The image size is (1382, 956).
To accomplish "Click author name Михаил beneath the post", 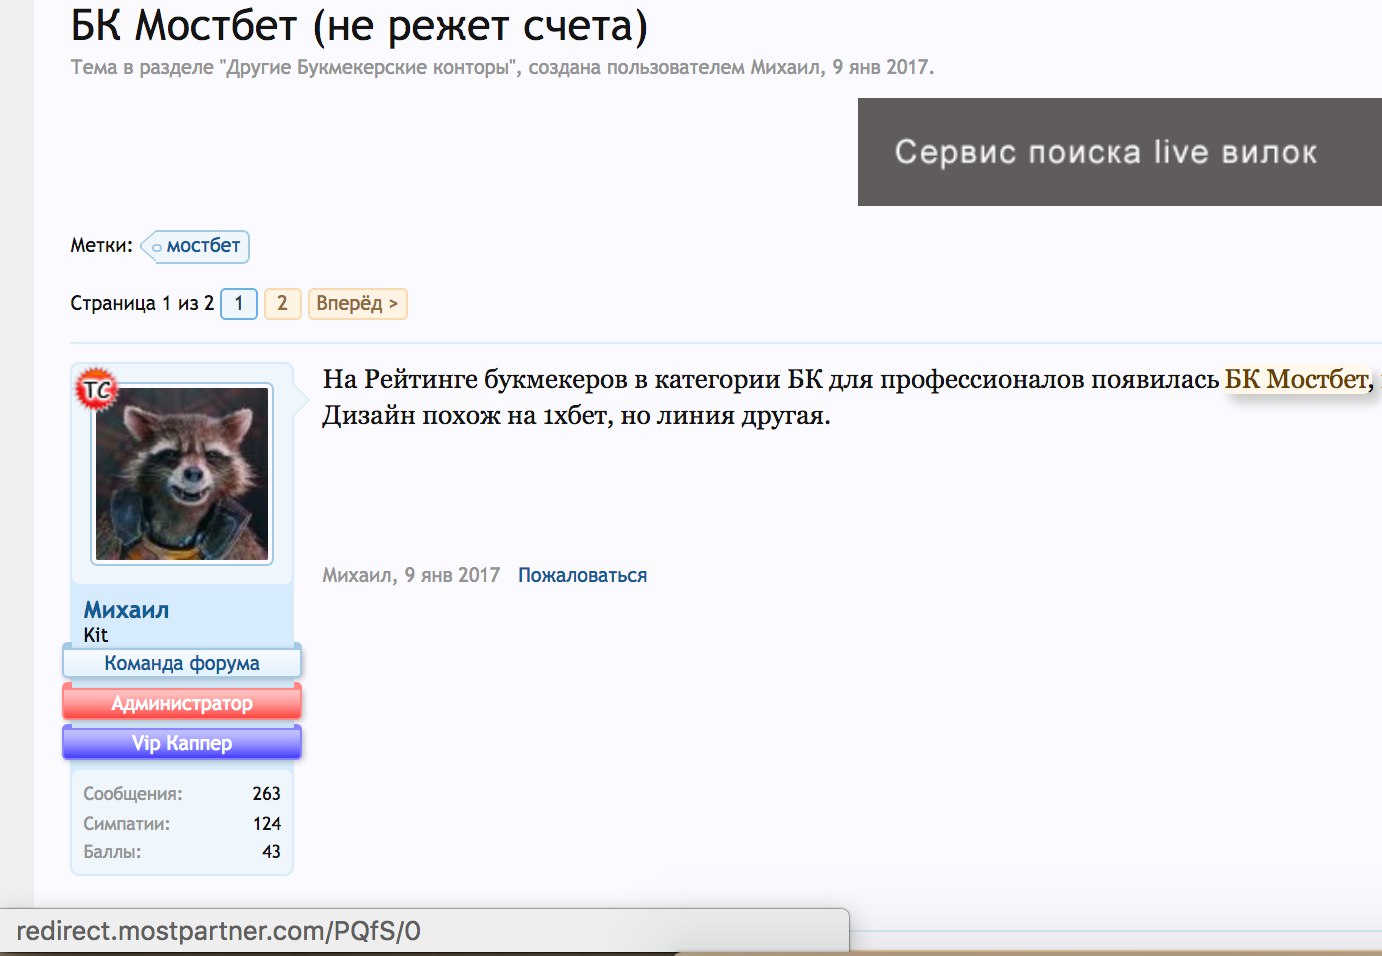I will click(x=357, y=575).
